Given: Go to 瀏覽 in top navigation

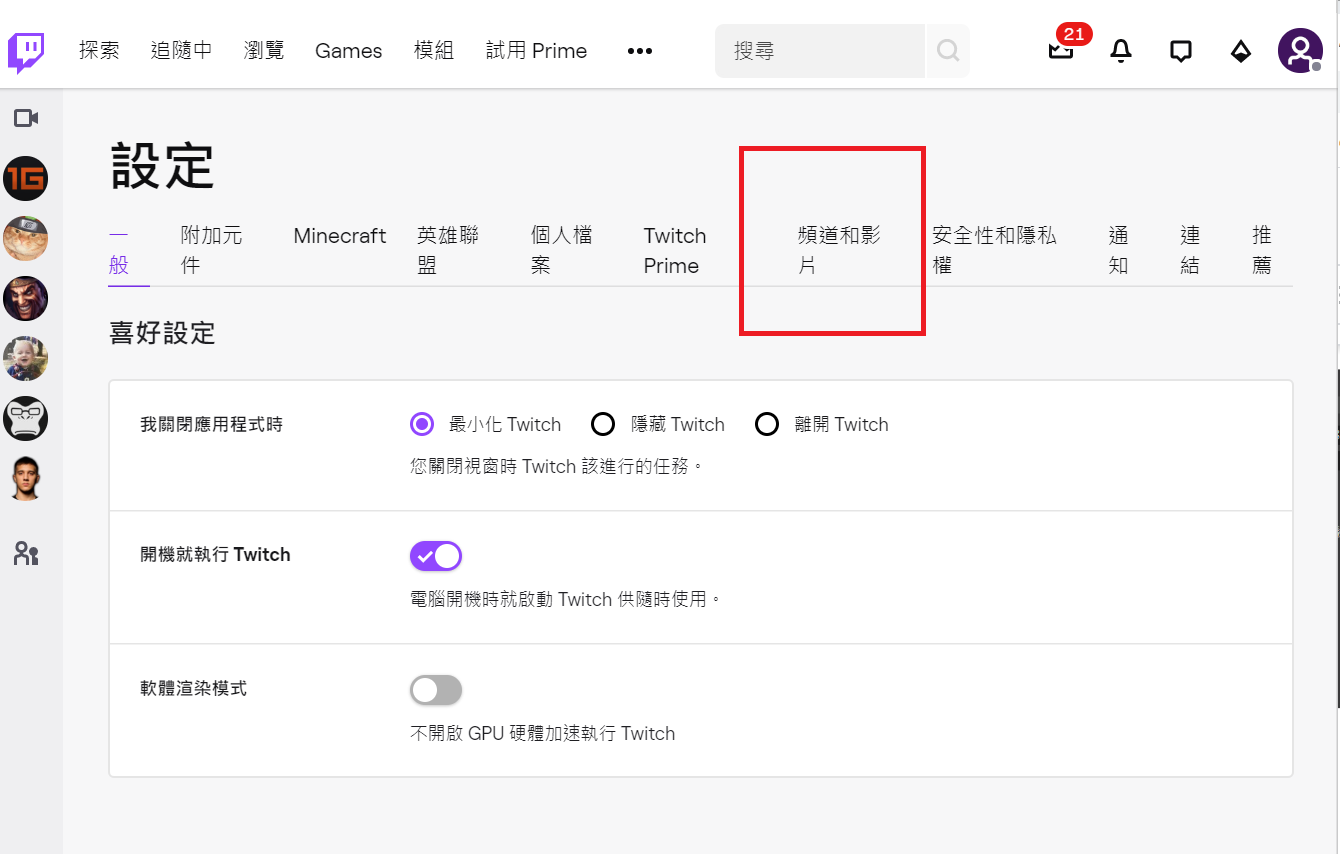Looking at the screenshot, I should (x=264, y=51).
